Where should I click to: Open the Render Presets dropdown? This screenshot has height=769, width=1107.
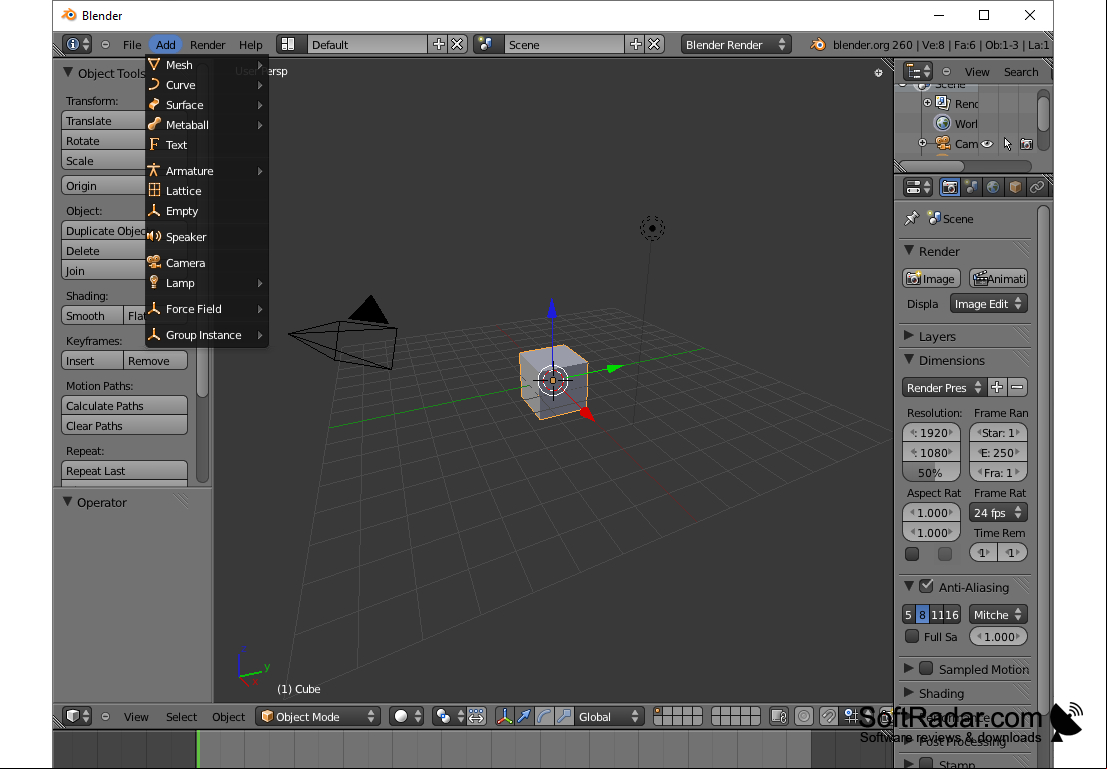pyautogui.click(x=944, y=388)
